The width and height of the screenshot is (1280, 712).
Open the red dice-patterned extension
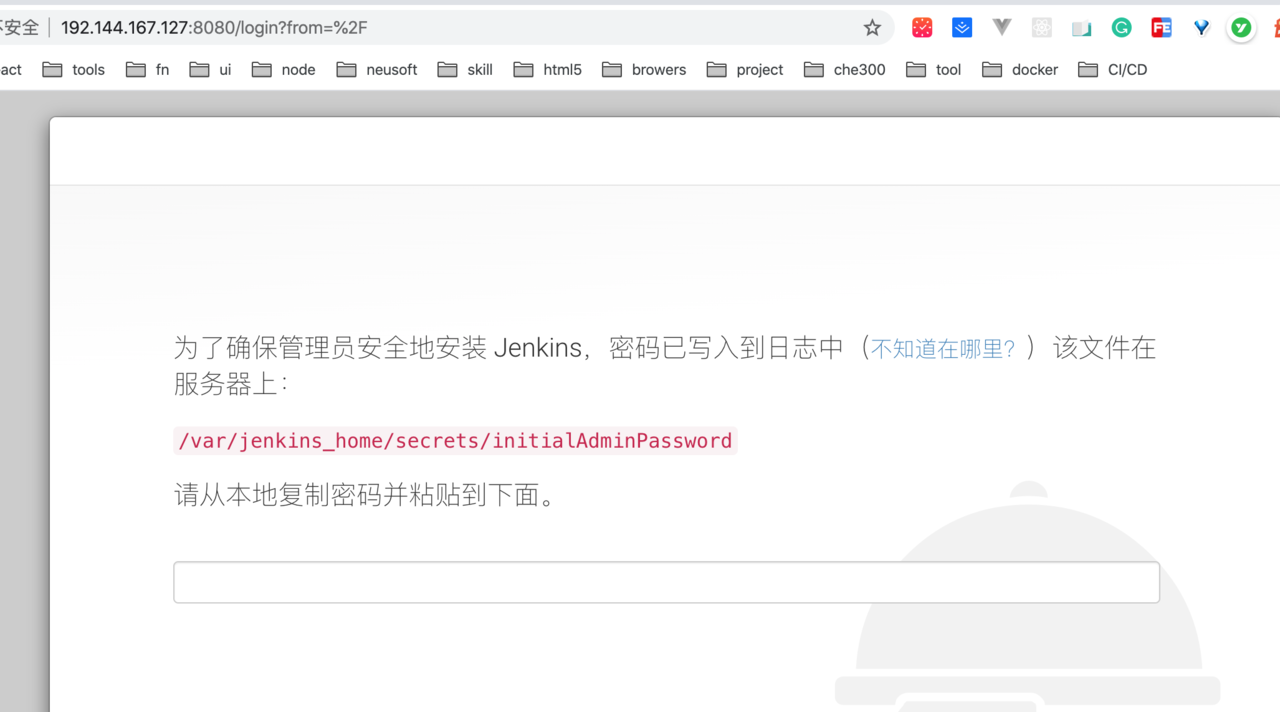[921, 27]
